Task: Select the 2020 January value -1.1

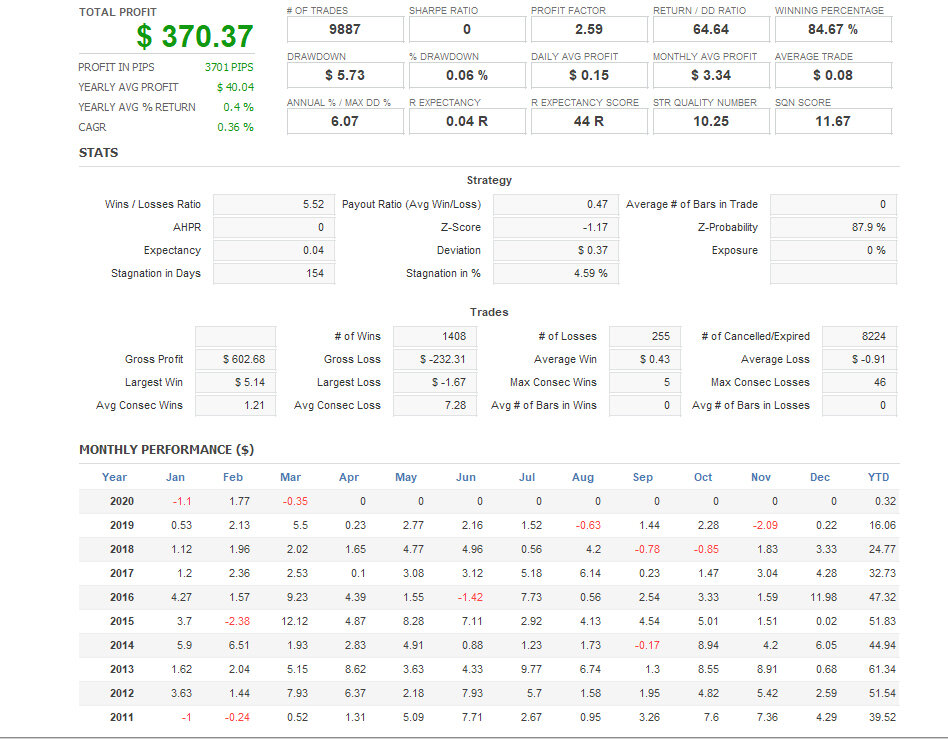Action: (x=182, y=501)
